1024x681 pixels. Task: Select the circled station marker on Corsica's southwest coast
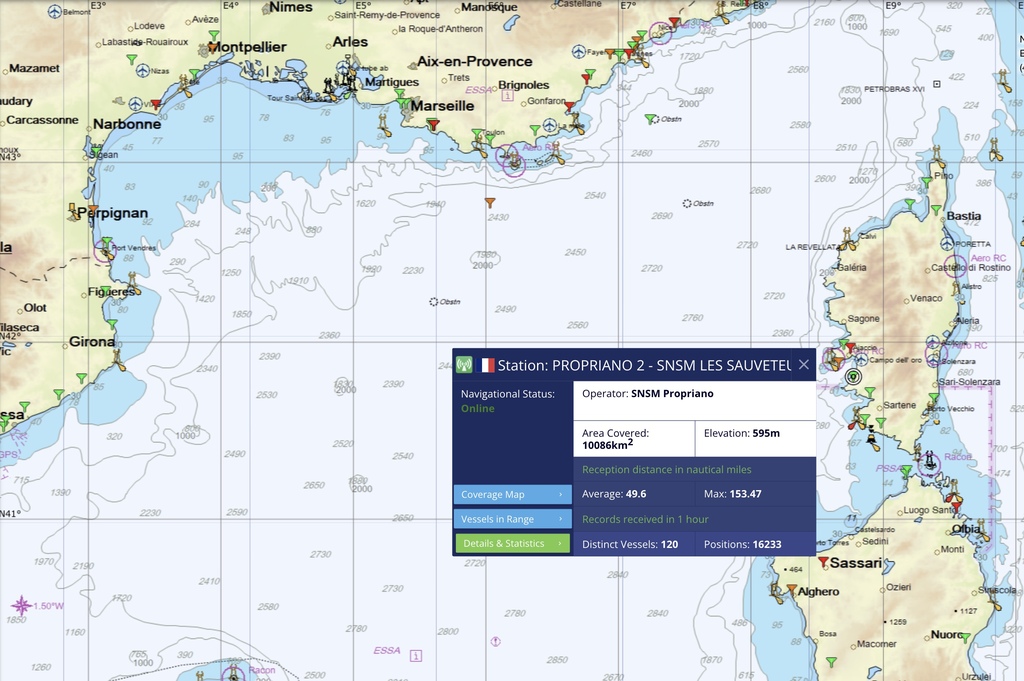[853, 377]
